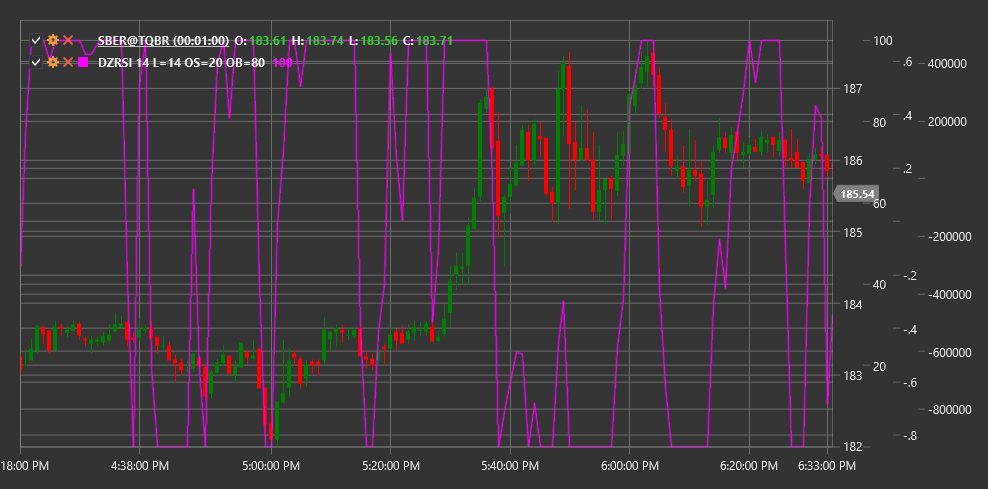Click the 185 price axis label

click(x=852, y=233)
